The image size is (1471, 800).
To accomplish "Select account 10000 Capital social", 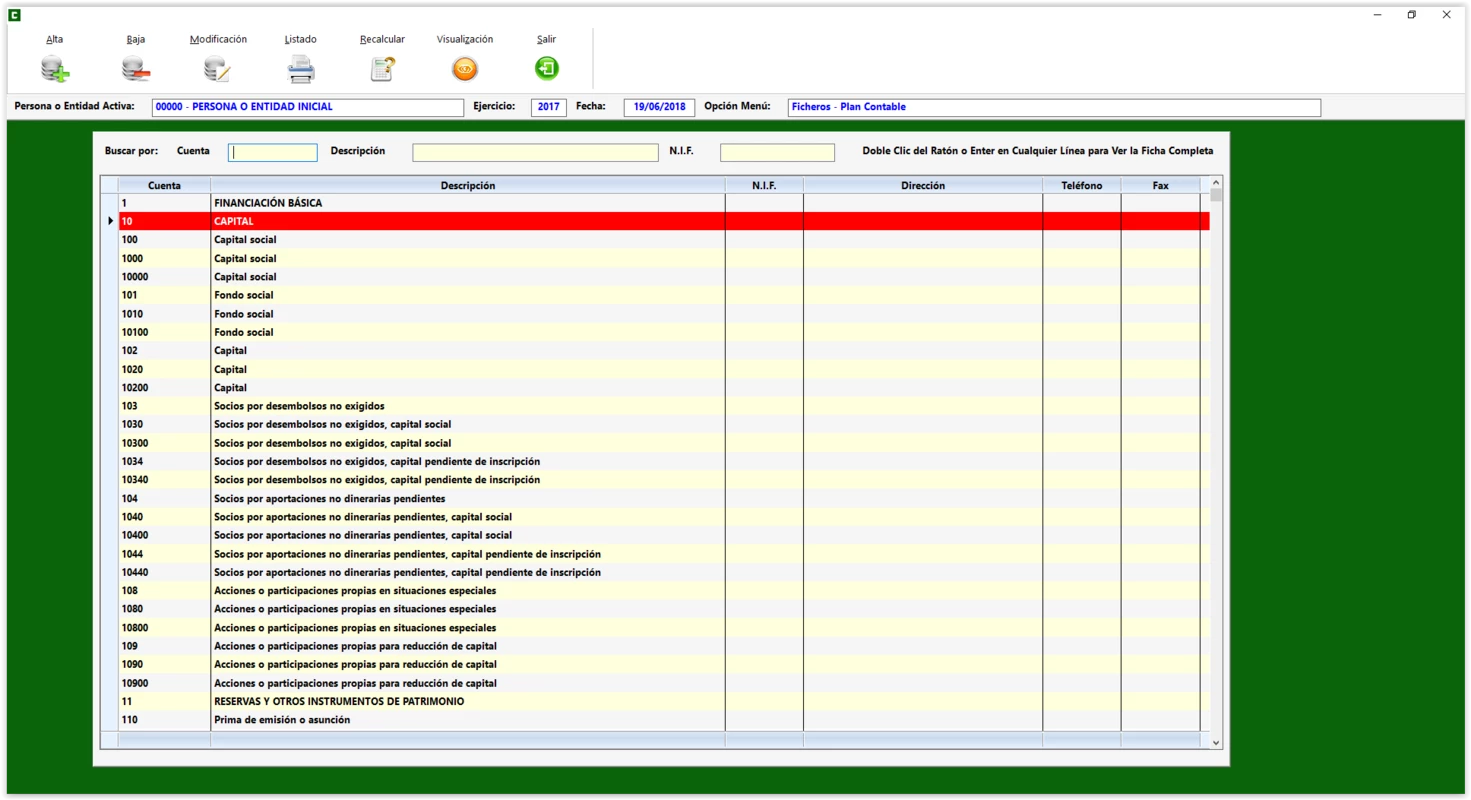I will coord(663,277).
